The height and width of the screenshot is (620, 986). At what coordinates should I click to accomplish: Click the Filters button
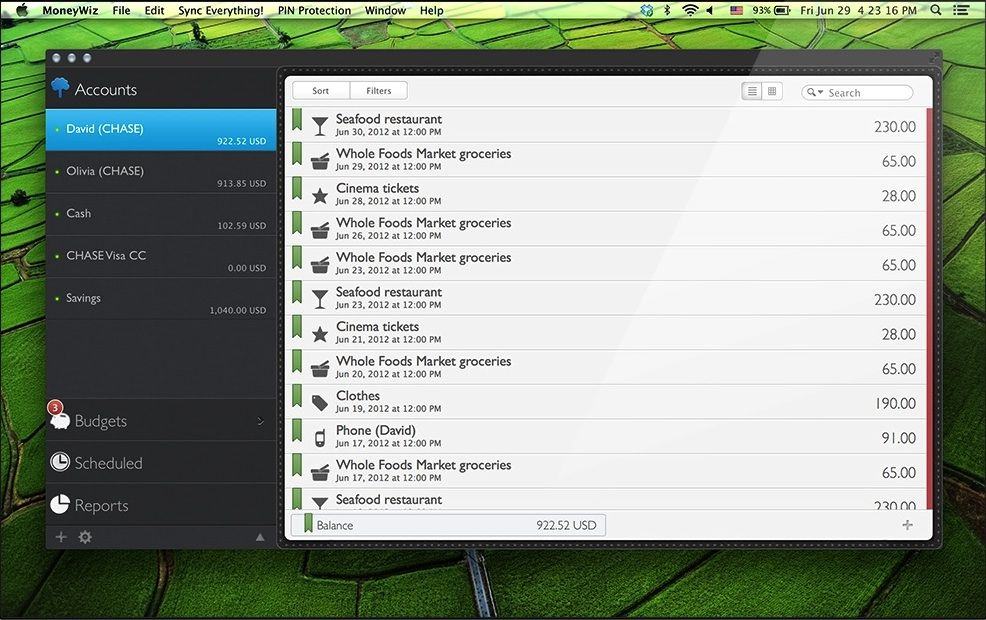pyautogui.click(x=379, y=91)
